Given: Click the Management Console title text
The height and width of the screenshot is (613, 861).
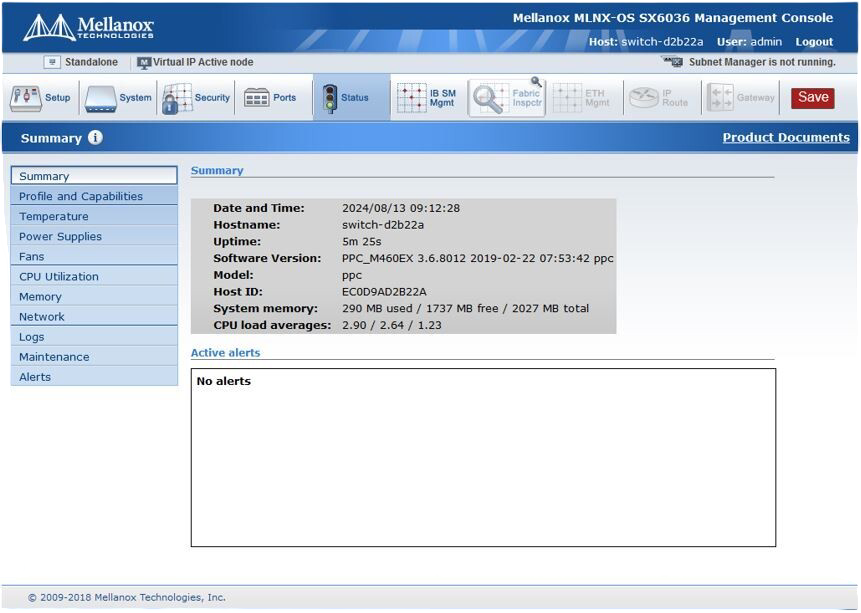Looking at the screenshot, I should pos(673,18).
